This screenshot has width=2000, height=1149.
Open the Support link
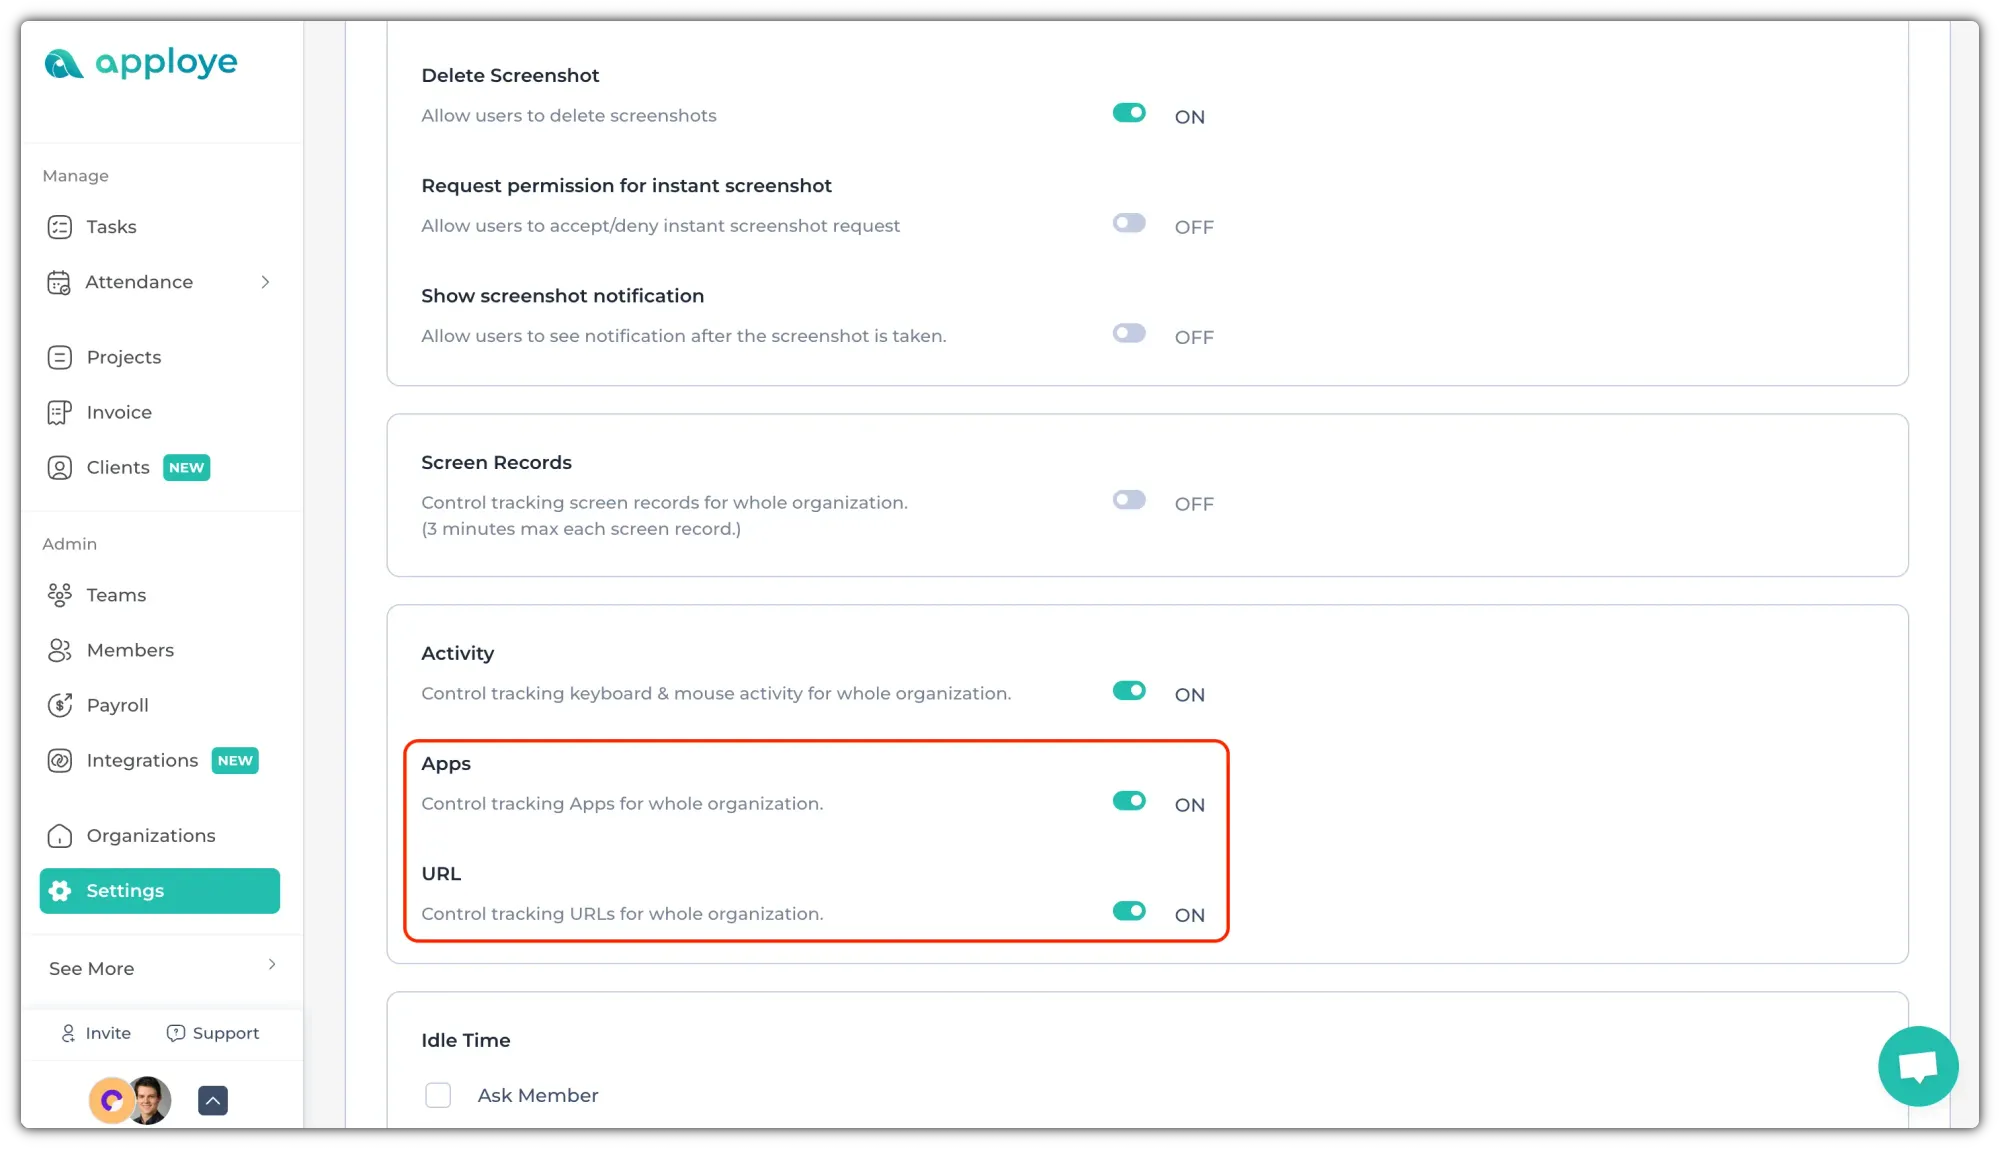click(x=213, y=1033)
